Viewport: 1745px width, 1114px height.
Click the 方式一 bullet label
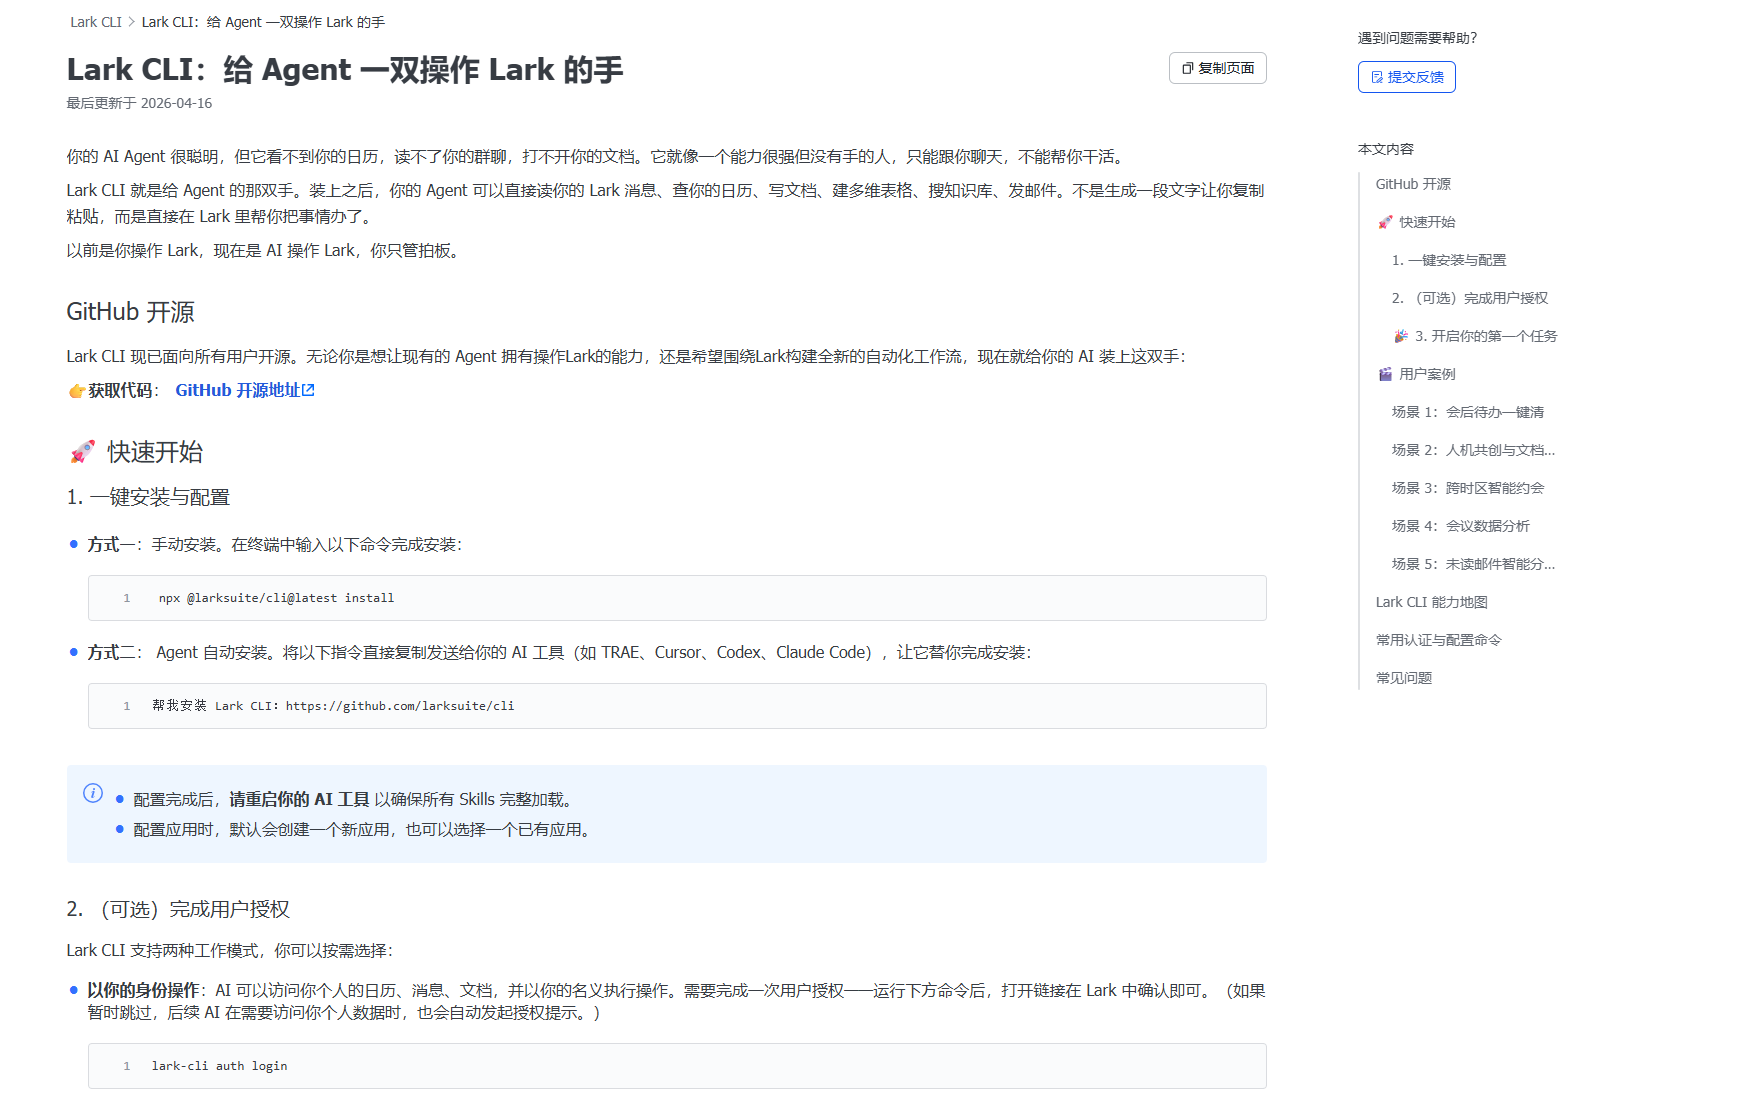coord(111,545)
